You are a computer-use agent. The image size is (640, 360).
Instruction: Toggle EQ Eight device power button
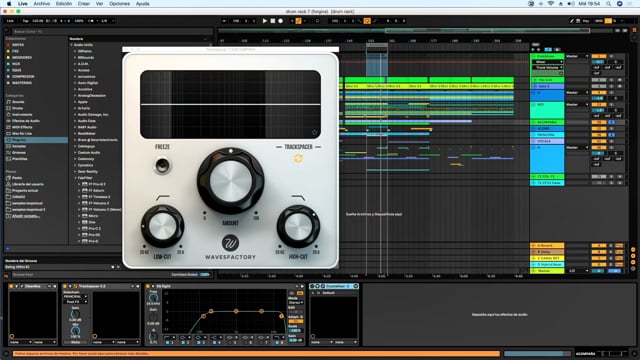148,287
